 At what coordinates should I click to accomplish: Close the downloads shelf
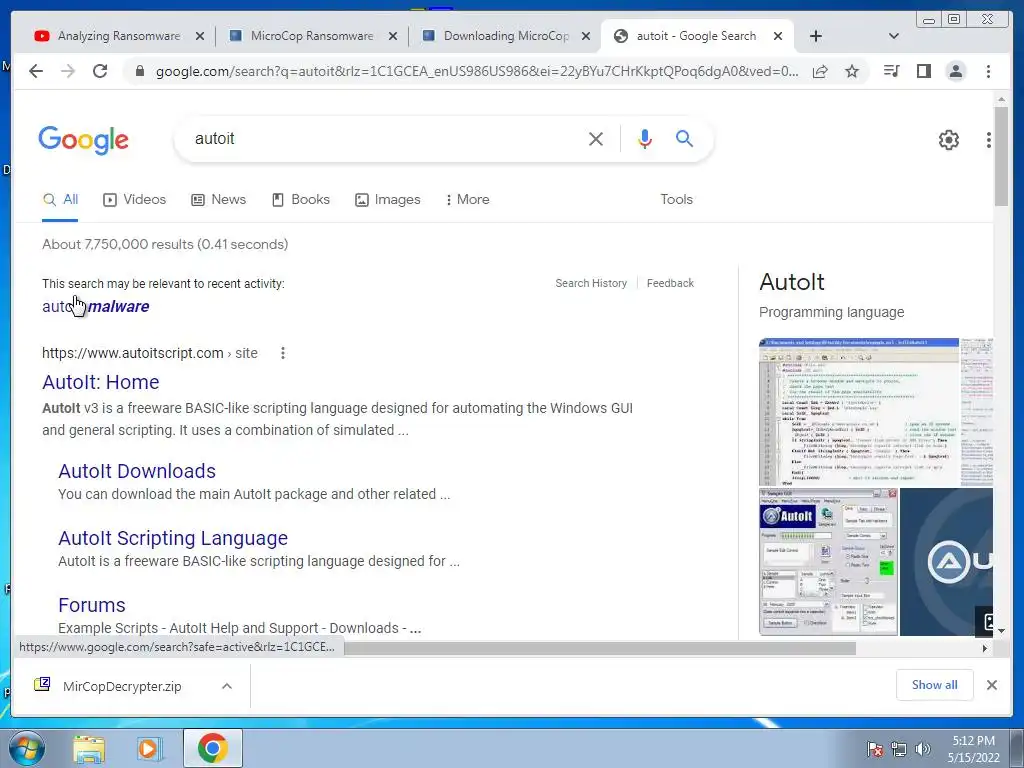tap(991, 685)
